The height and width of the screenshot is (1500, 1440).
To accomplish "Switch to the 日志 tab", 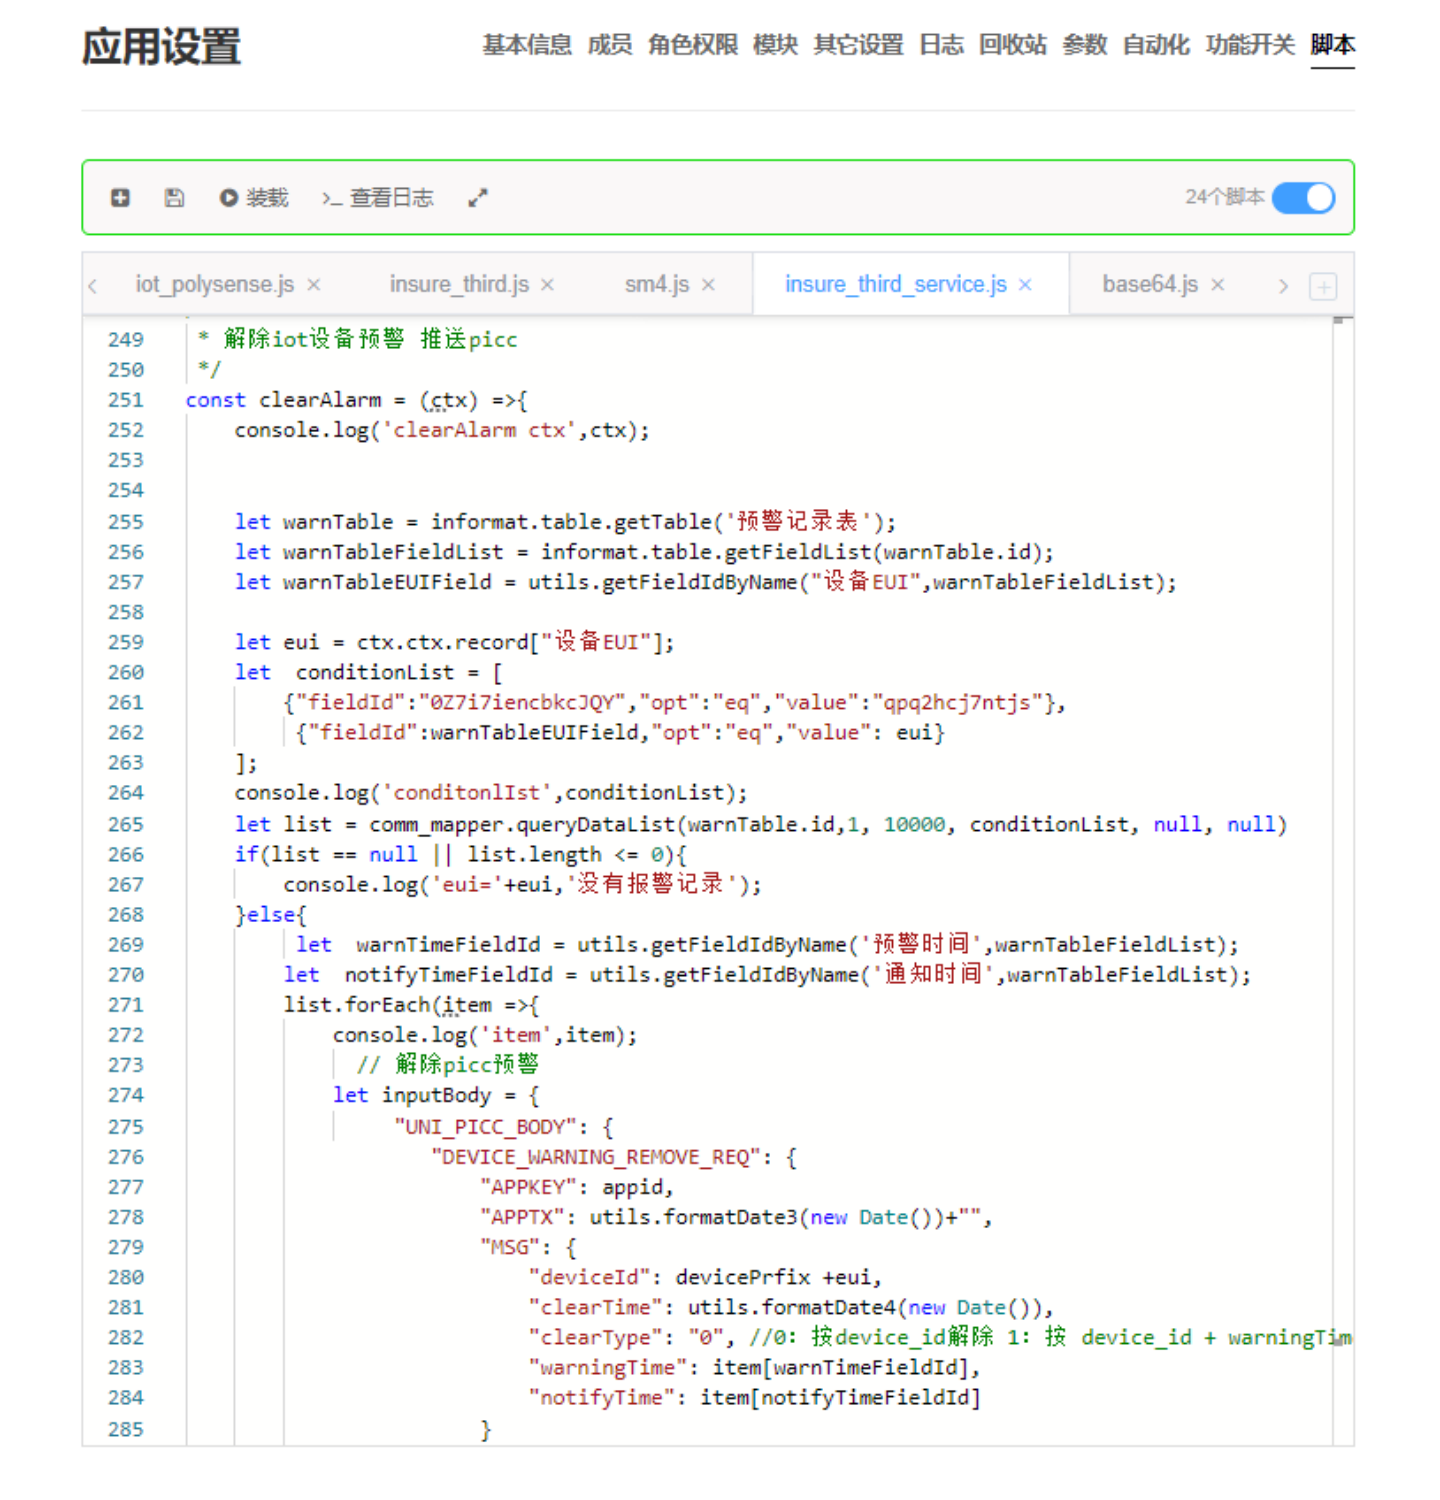I will (941, 45).
